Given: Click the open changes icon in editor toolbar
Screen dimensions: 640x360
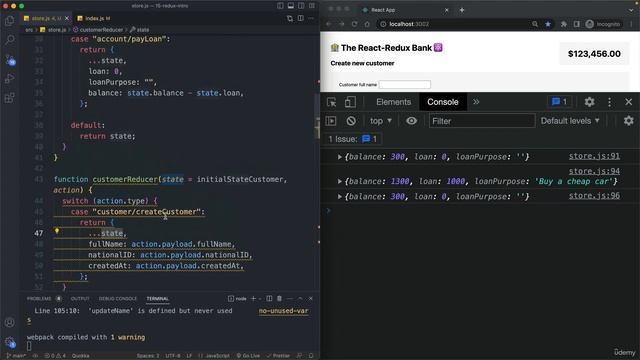Looking at the screenshot, I should 290,18.
